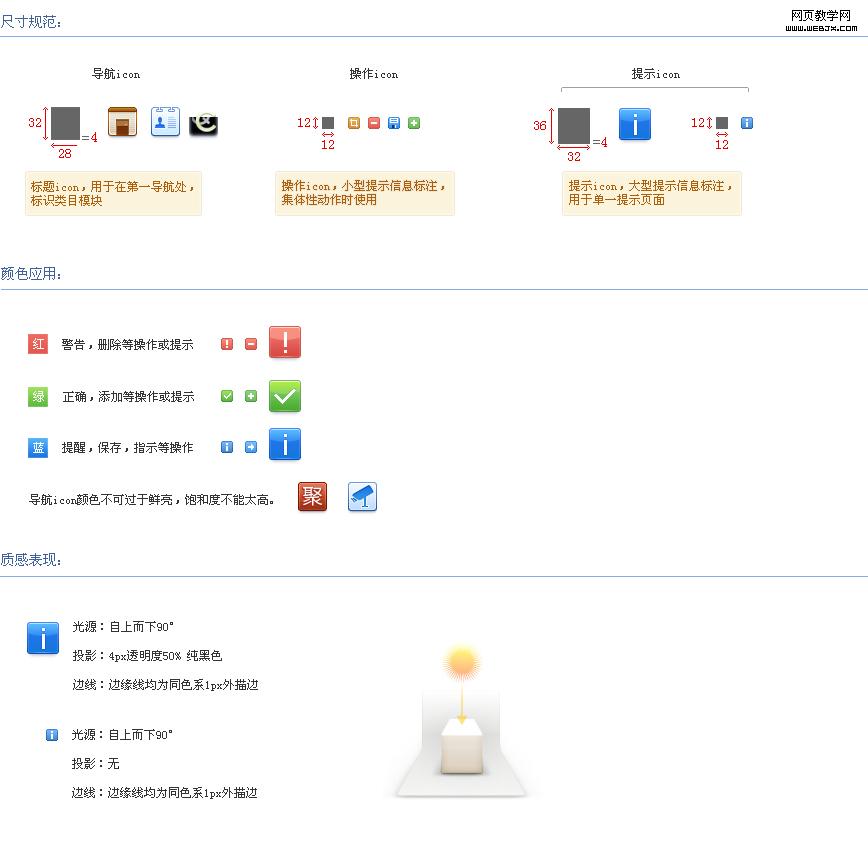The height and width of the screenshot is (842, 868).
Task: Click the blue surveillance camera icon
Action: [x=362, y=497]
